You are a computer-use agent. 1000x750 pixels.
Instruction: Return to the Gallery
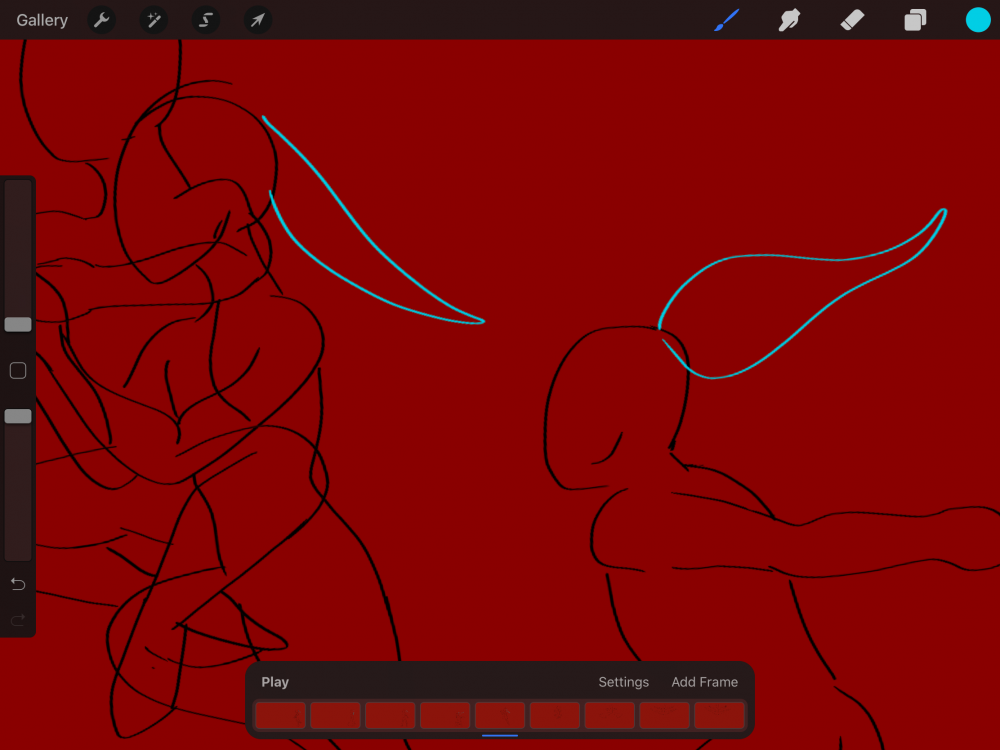pos(42,20)
